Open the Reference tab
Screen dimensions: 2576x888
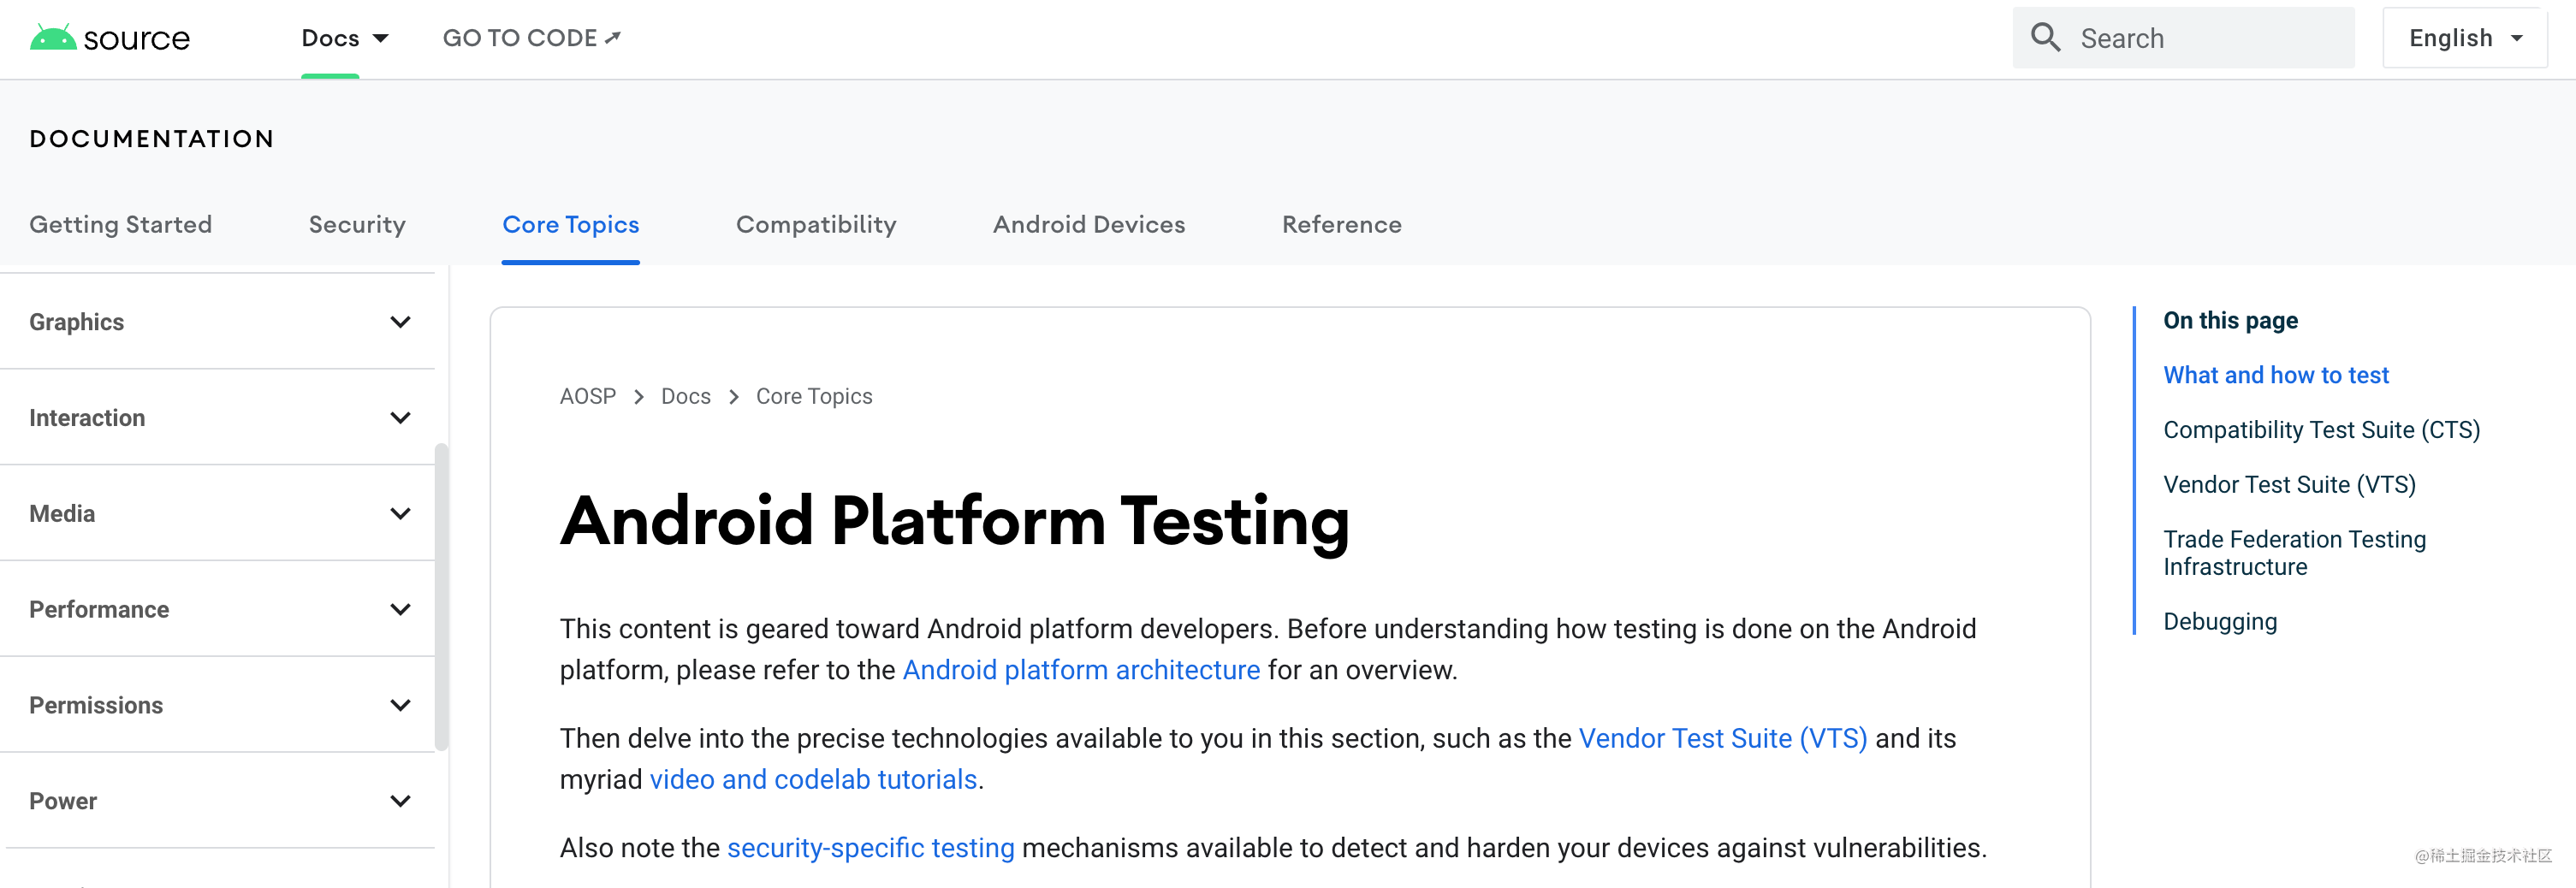coord(1342,224)
